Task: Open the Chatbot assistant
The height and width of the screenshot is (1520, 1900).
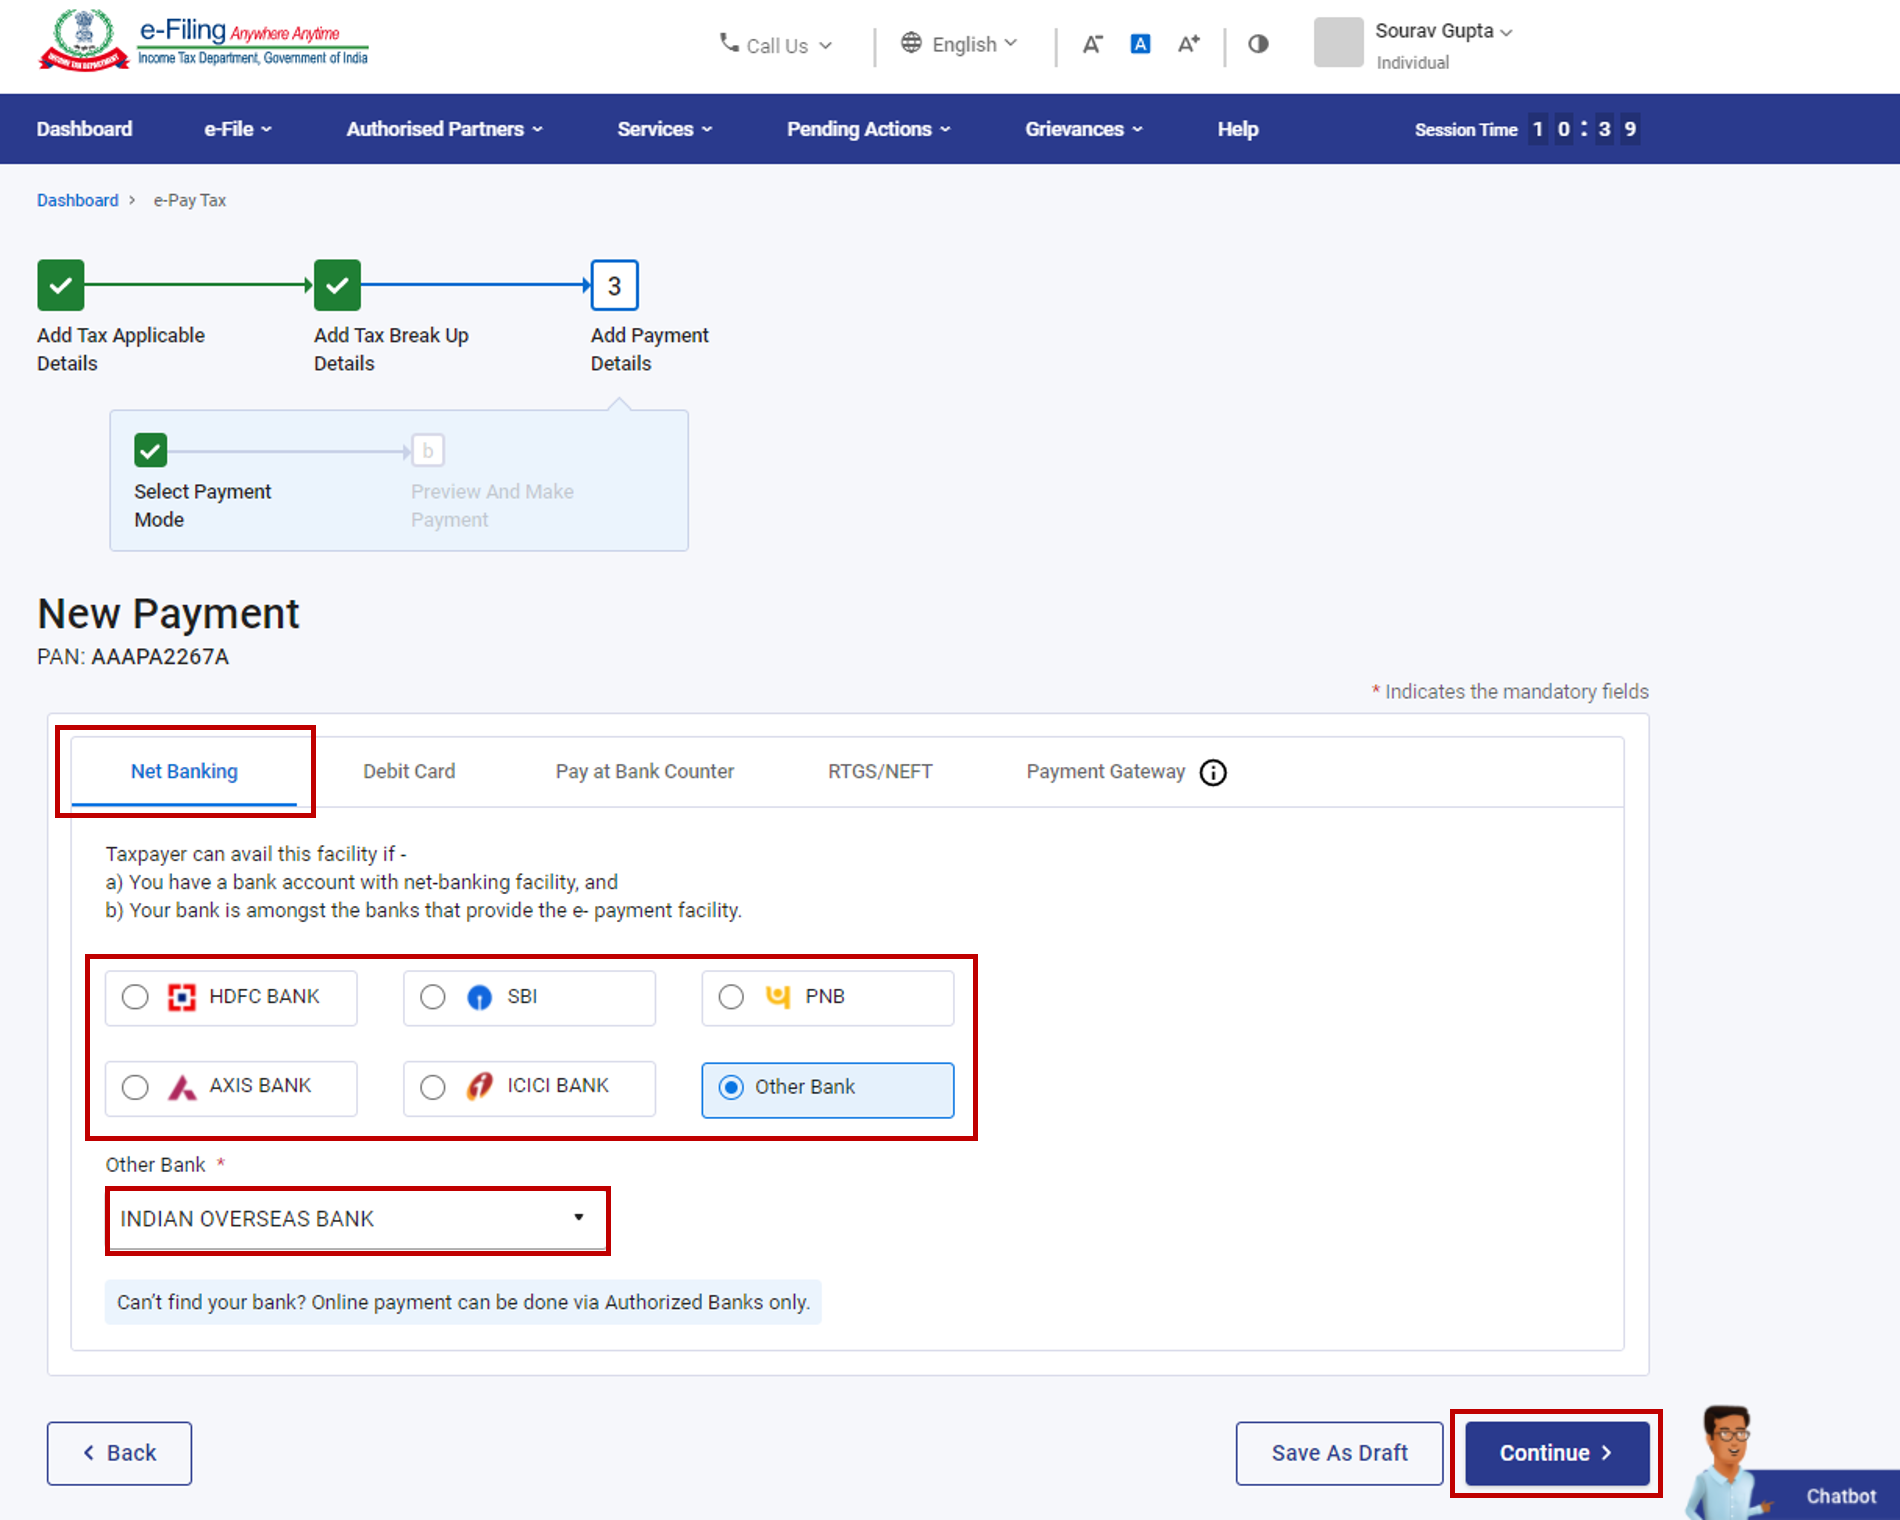Action: click(1840, 1496)
